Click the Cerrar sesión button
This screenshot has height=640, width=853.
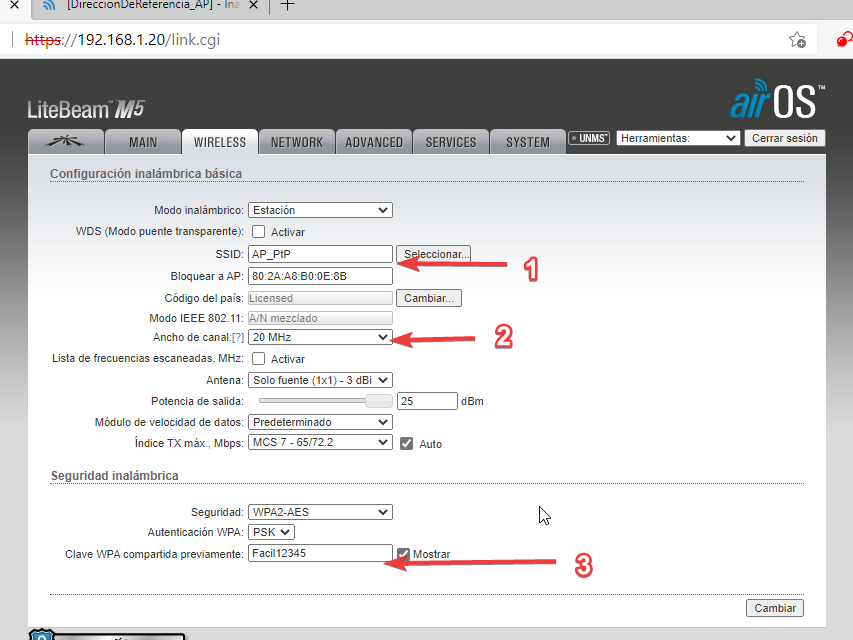point(784,139)
